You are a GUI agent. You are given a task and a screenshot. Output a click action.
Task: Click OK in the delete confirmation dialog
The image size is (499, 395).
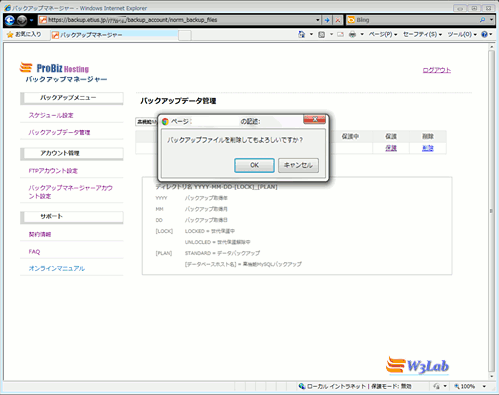(x=254, y=165)
